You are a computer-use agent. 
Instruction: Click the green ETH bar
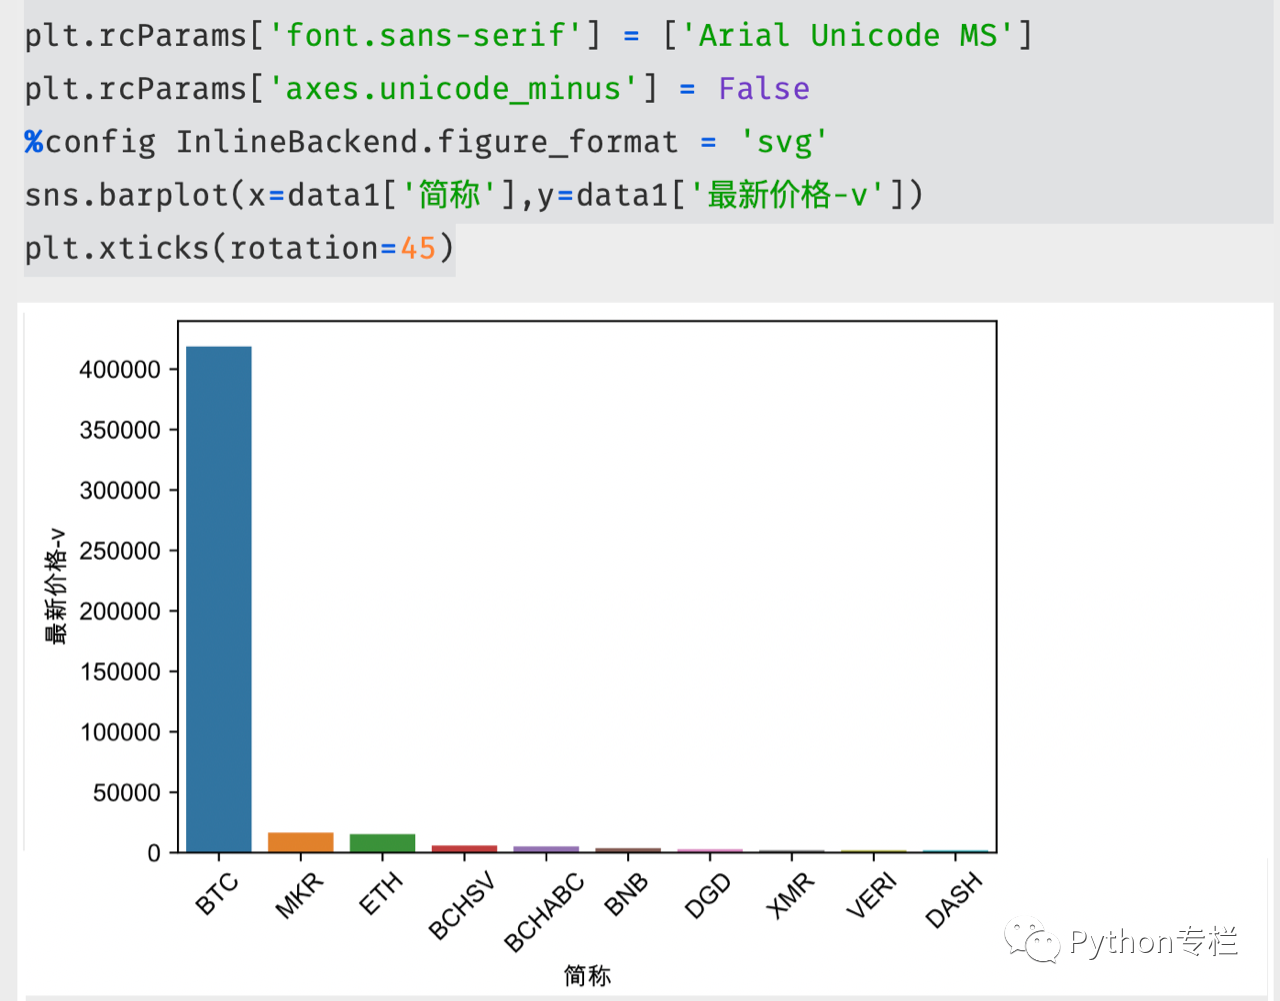coord(382,843)
